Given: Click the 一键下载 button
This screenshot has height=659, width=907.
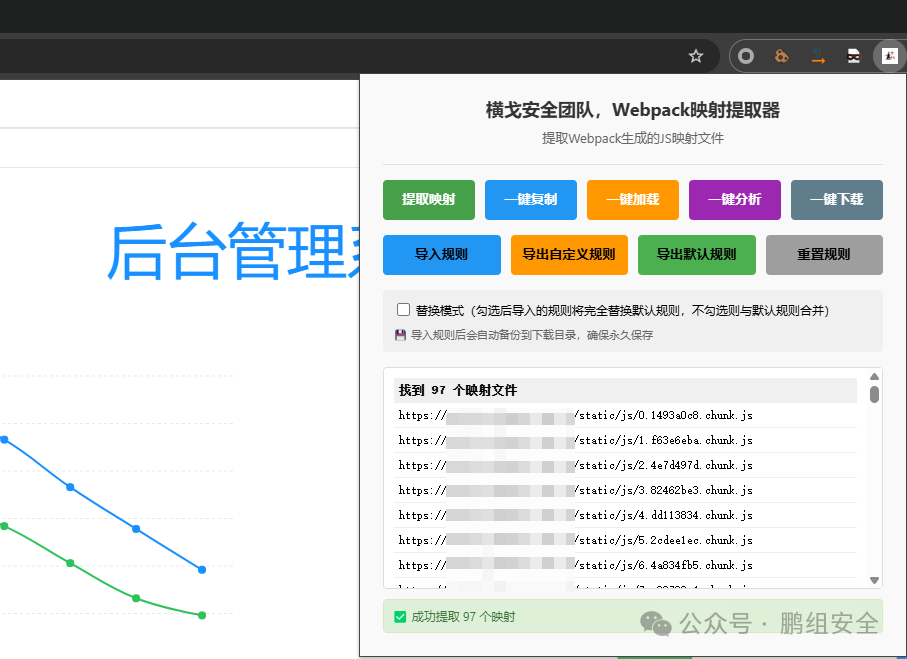Looking at the screenshot, I should pos(836,200).
